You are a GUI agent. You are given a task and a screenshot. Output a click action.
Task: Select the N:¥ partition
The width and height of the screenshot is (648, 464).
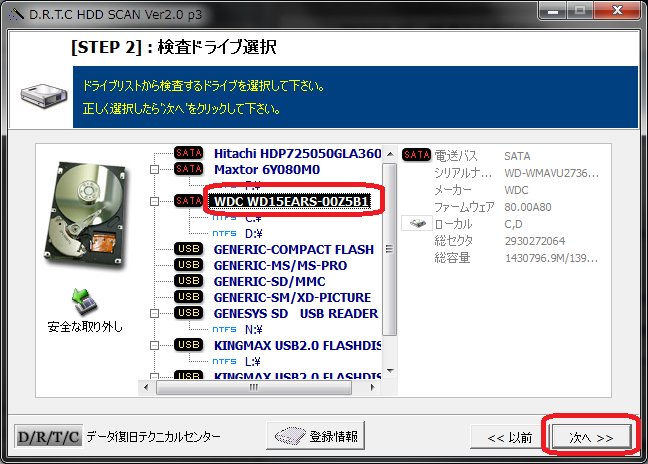tap(254, 330)
